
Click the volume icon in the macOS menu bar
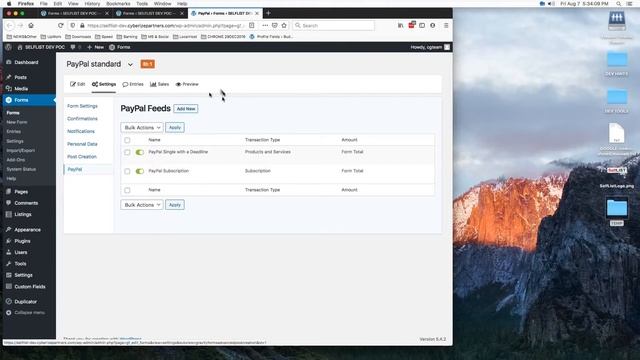pos(551,3)
